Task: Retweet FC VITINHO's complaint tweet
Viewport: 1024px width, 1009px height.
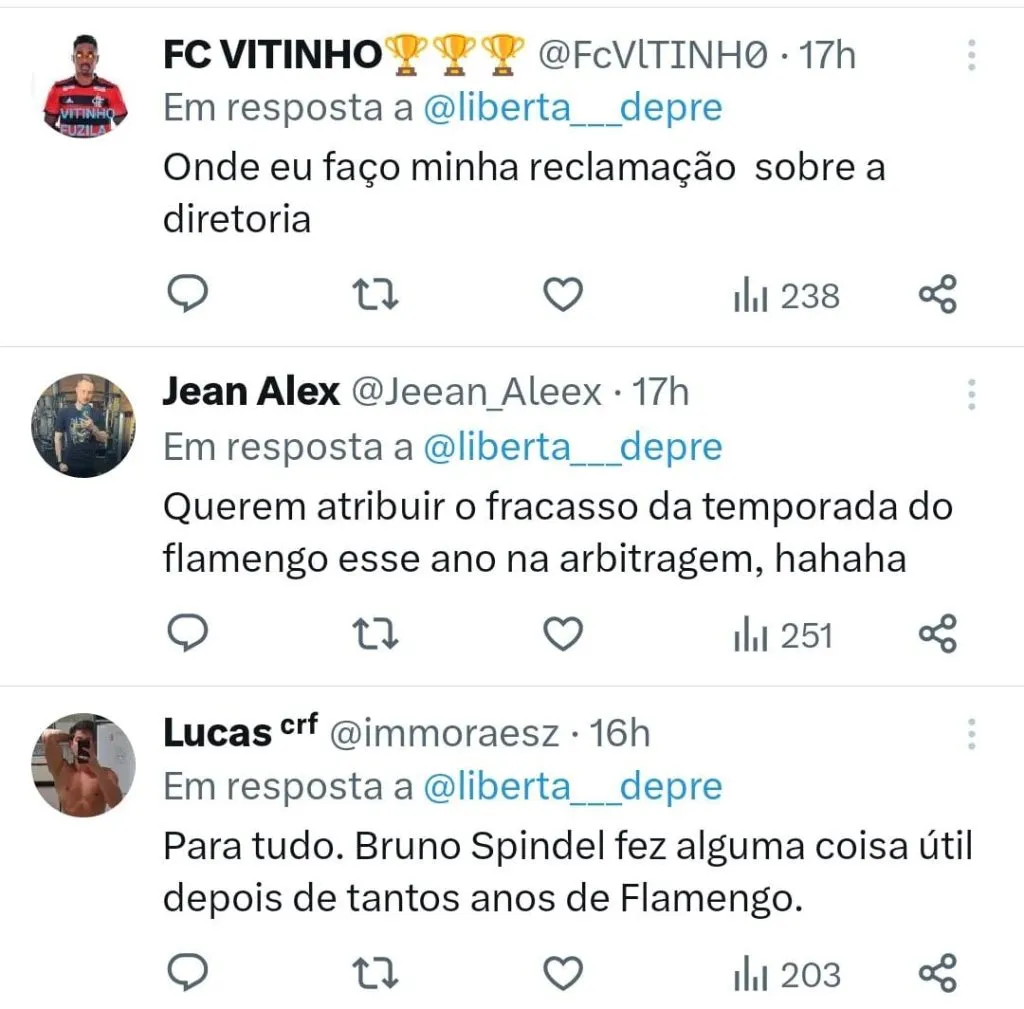Action: click(376, 295)
